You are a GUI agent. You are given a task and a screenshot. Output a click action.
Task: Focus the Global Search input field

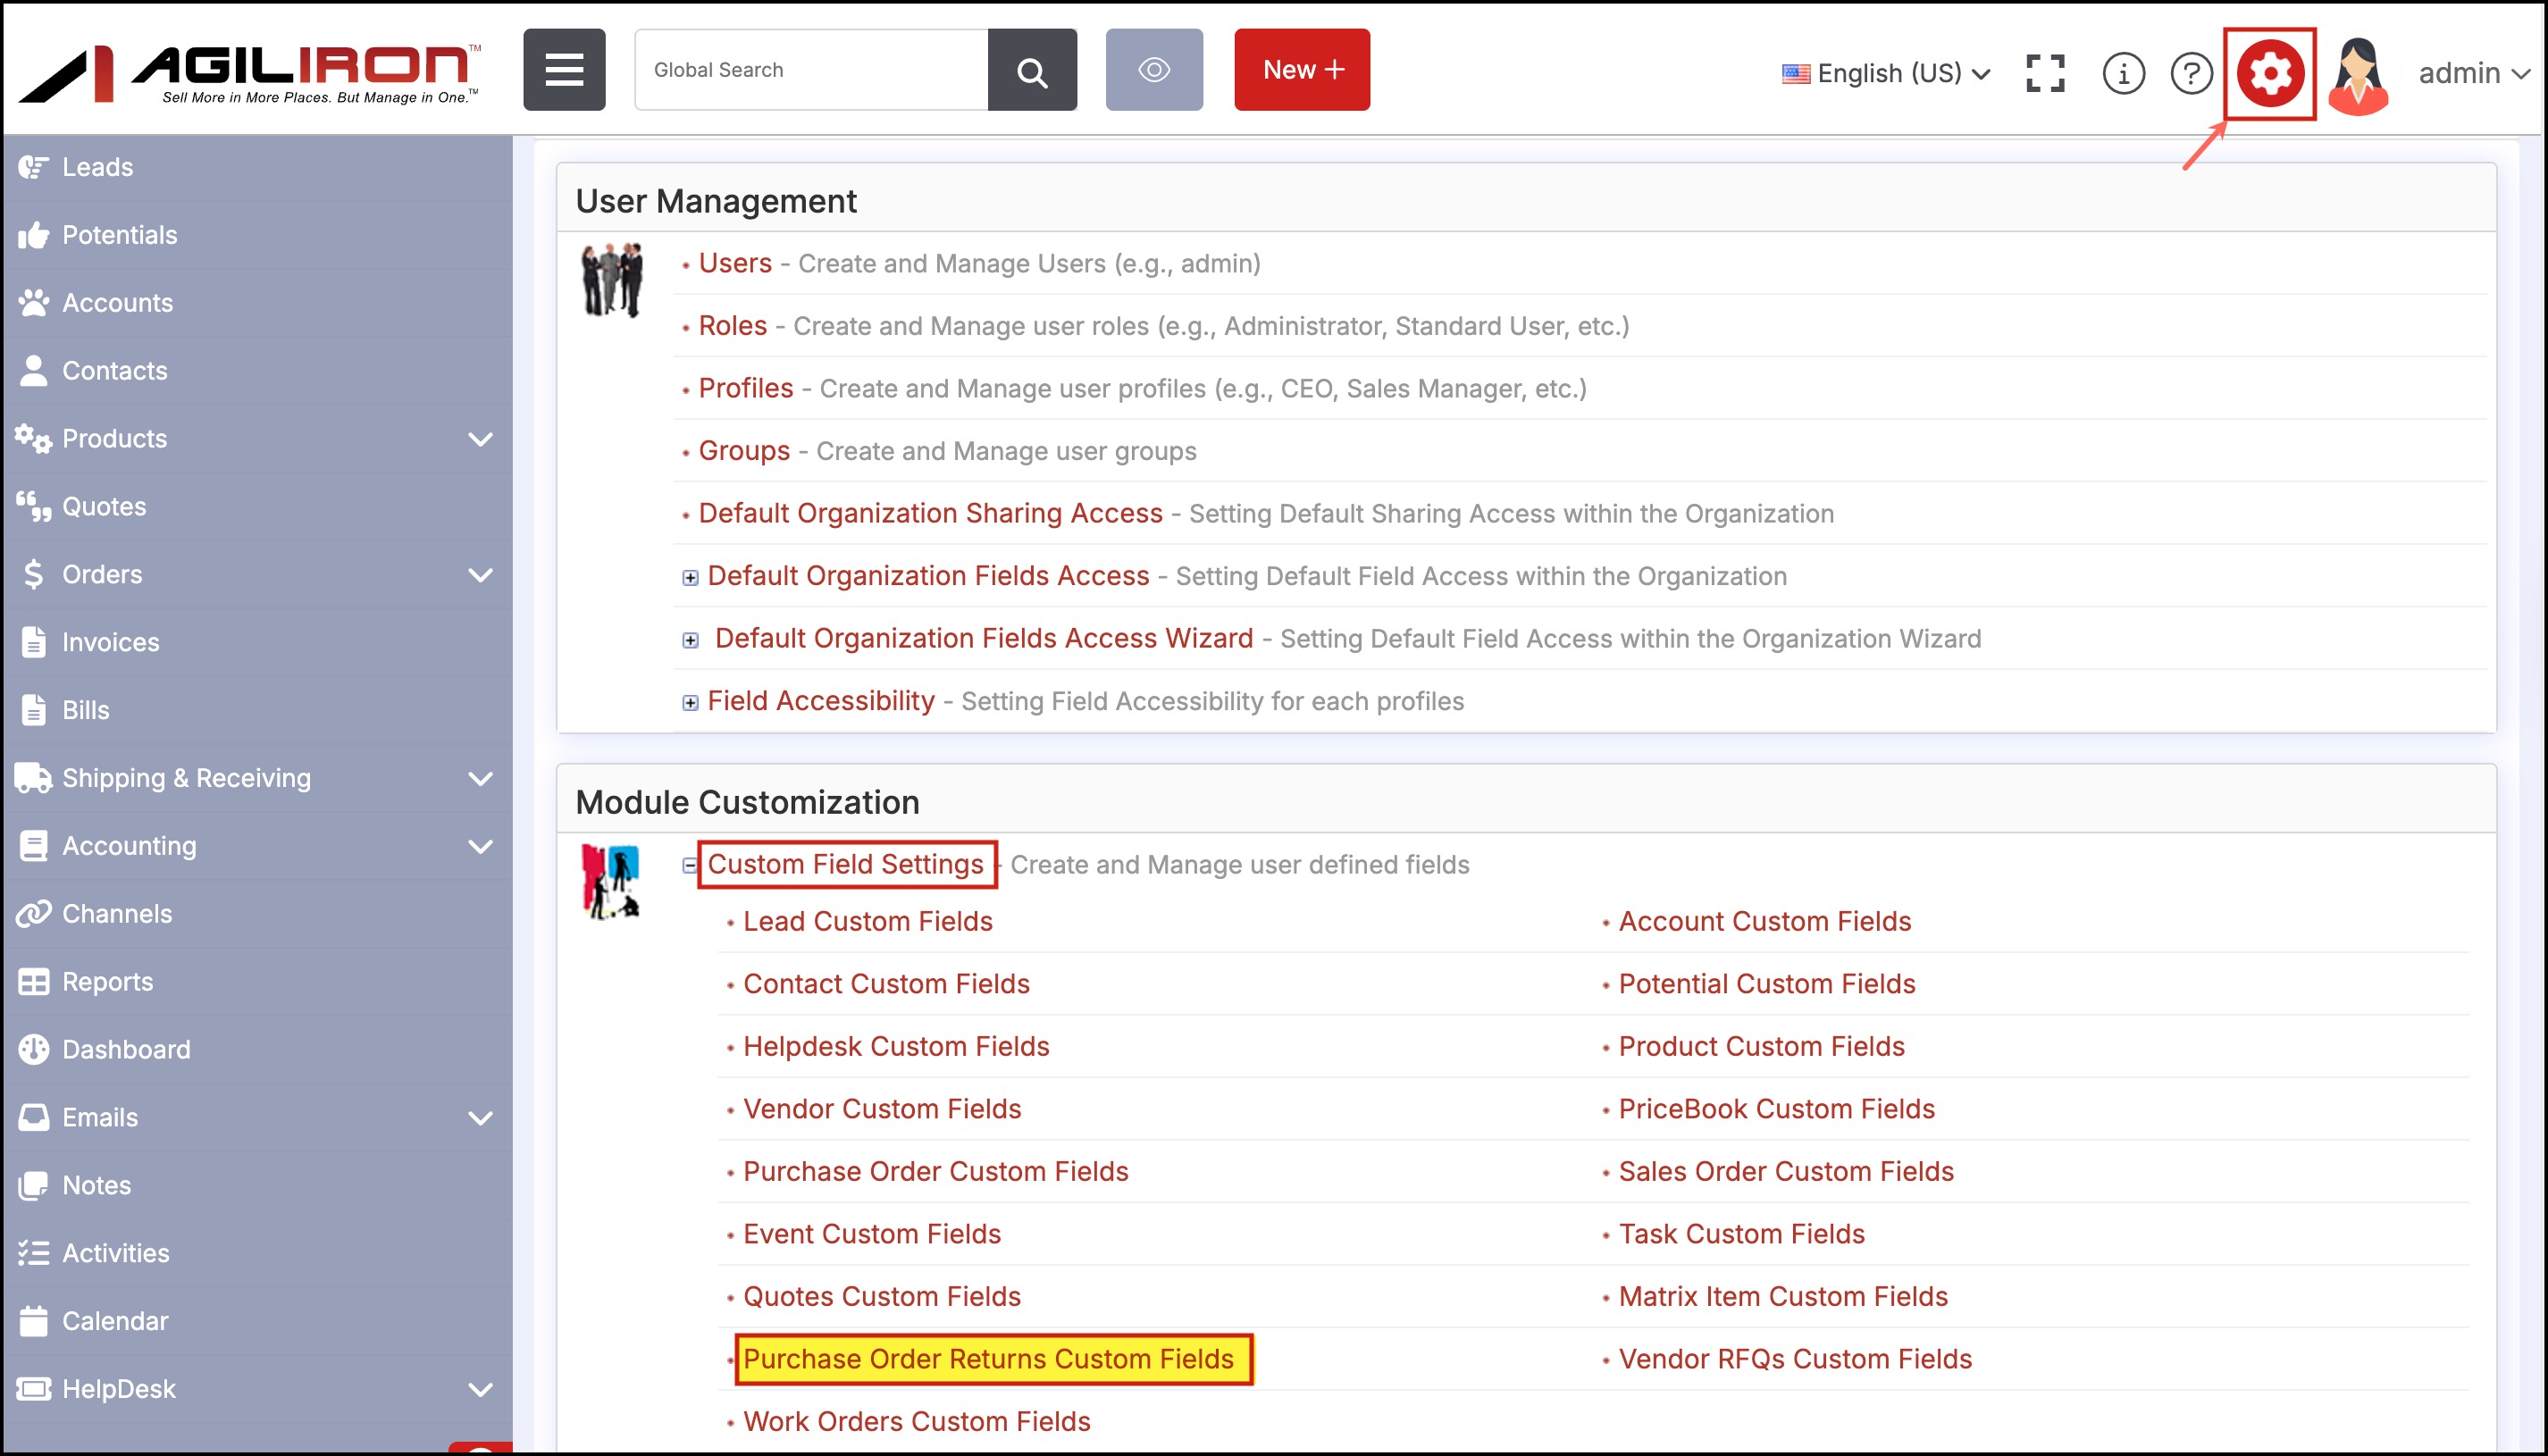coord(811,70)
